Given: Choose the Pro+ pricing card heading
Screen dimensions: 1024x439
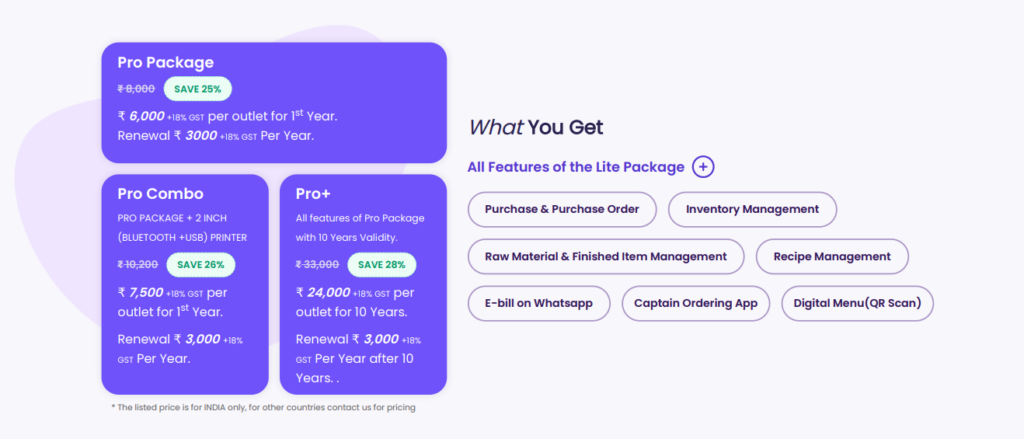Looking at the screenshot, I should pos(312,193).
